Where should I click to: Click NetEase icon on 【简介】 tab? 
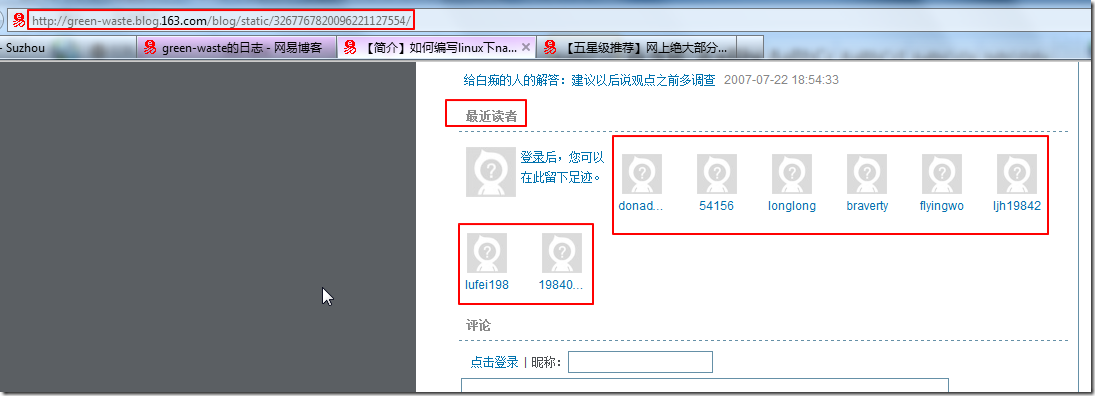pyautogui.click(x=351, y=47)
